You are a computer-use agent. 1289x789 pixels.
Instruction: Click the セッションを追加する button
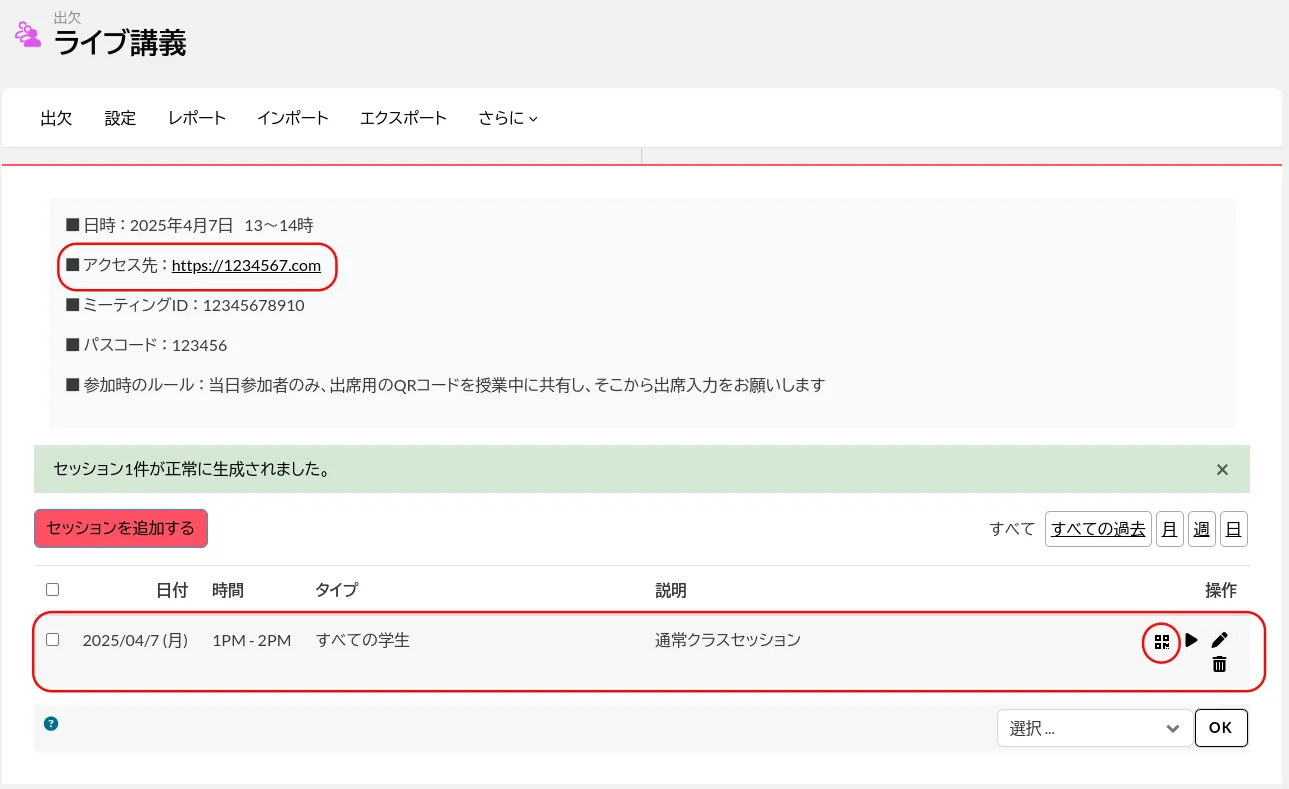tap(121, 528)
